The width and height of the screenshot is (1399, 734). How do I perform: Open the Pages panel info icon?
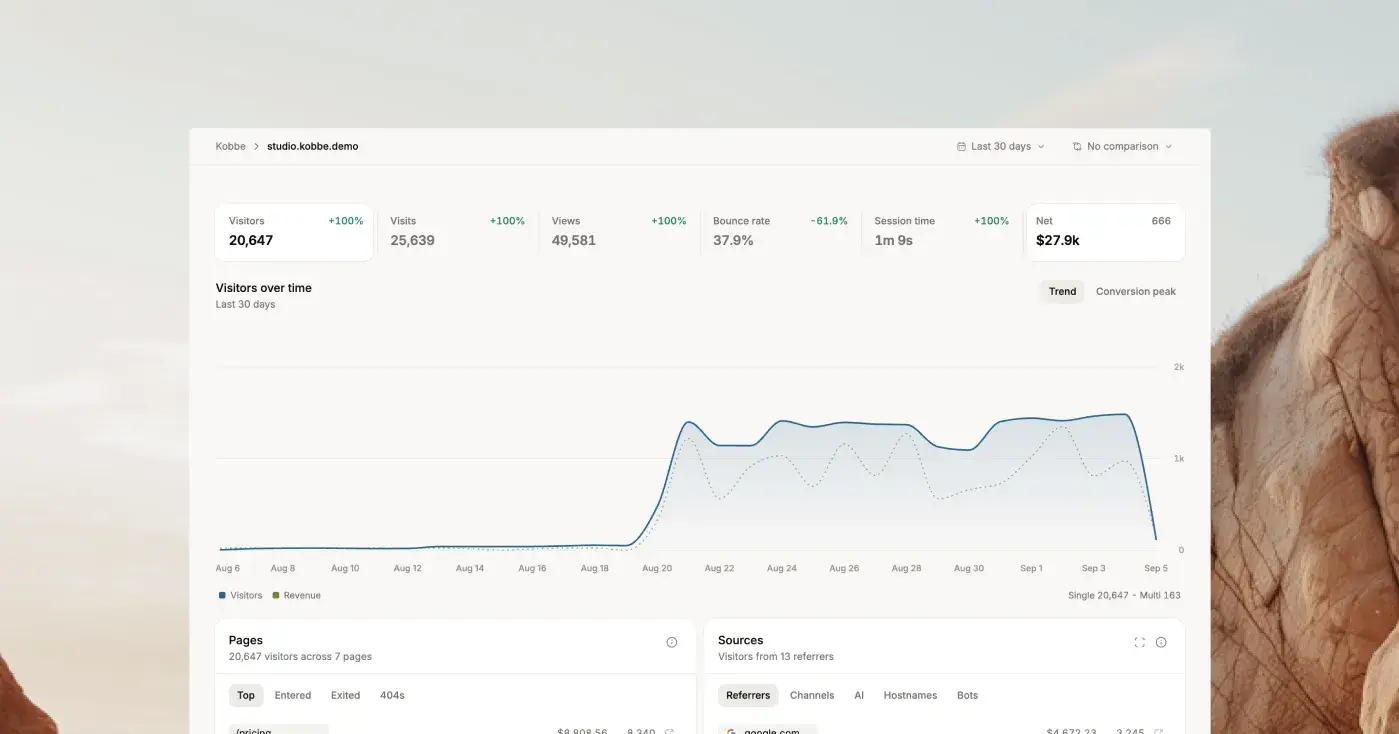(672, 642)
